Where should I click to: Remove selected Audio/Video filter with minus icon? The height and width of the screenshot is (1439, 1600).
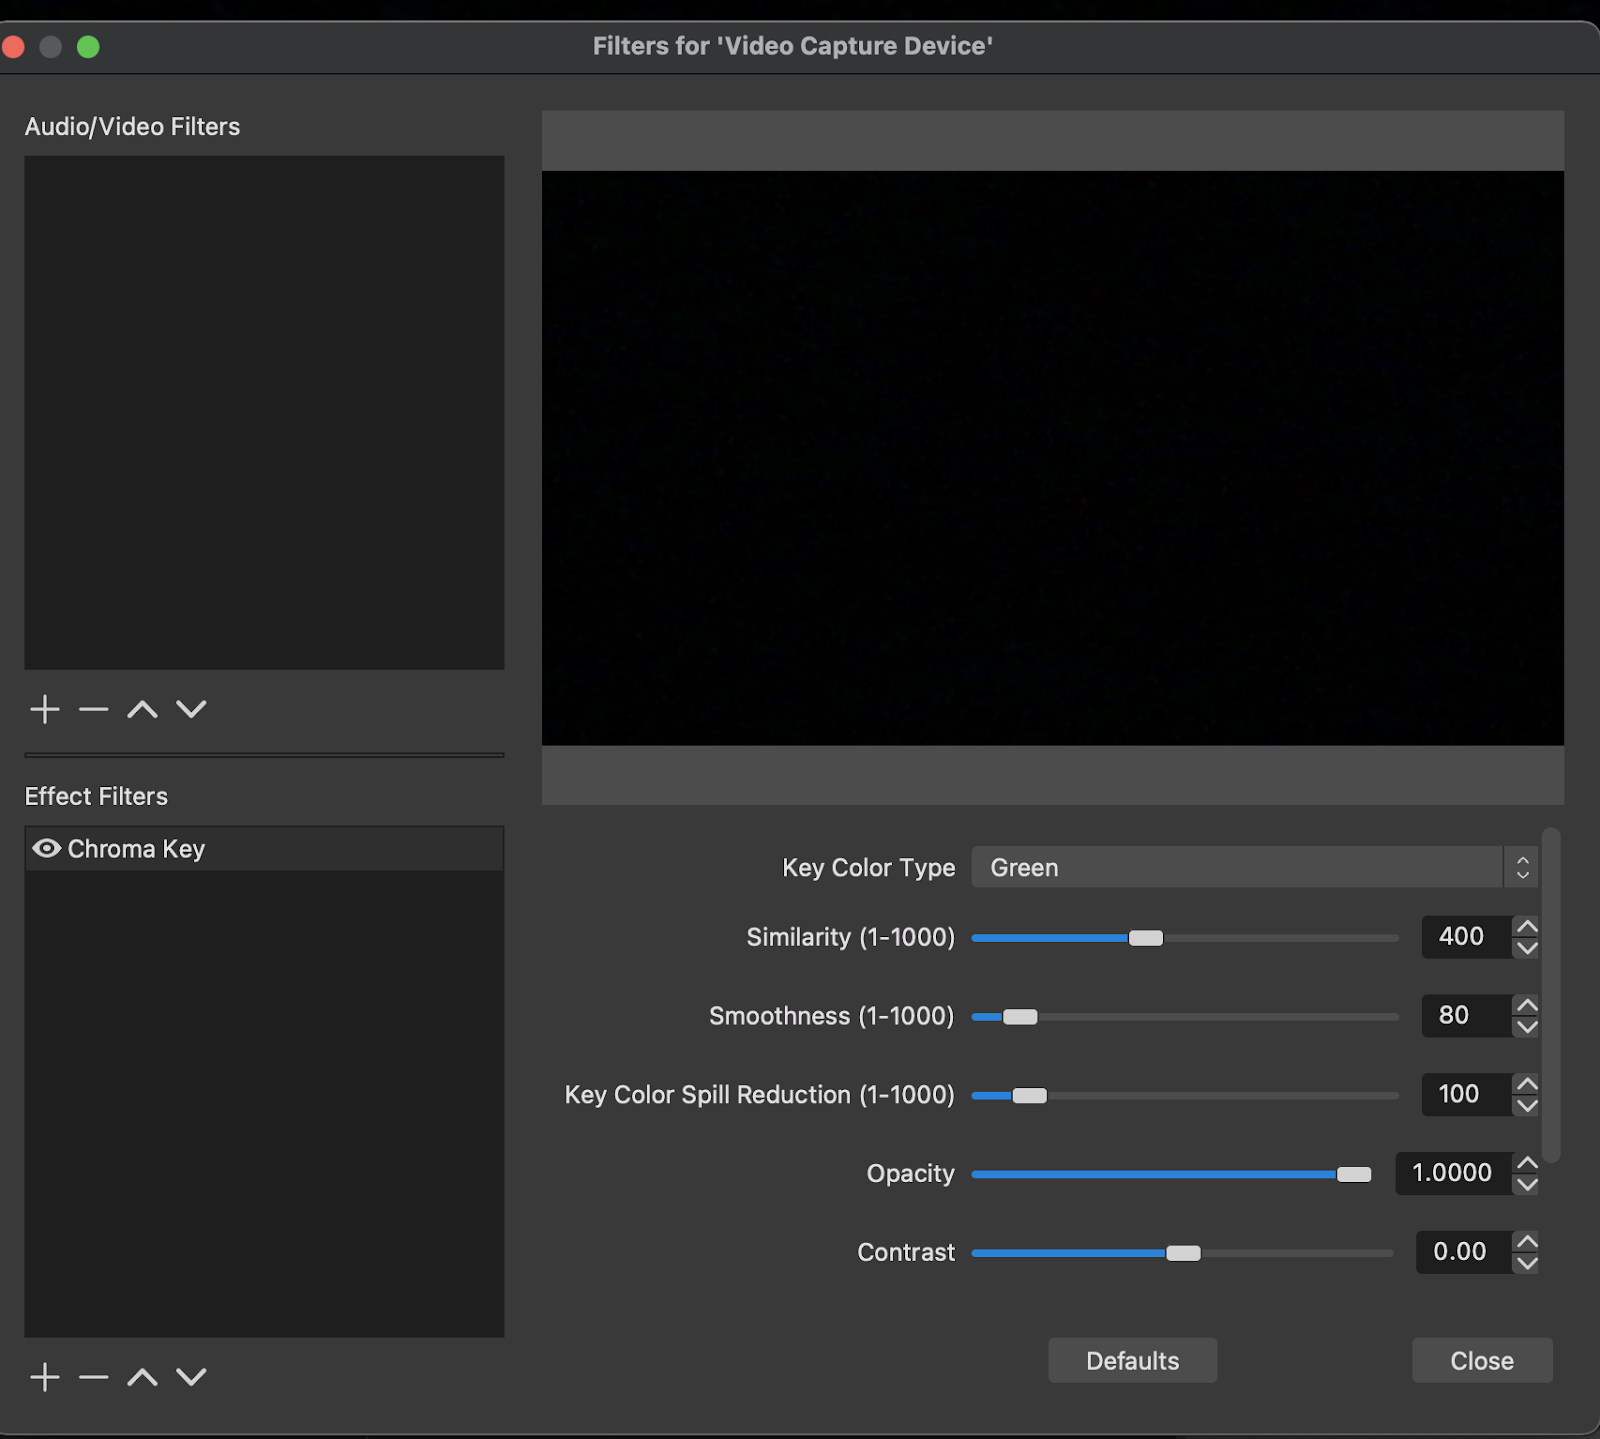(93, 710)
